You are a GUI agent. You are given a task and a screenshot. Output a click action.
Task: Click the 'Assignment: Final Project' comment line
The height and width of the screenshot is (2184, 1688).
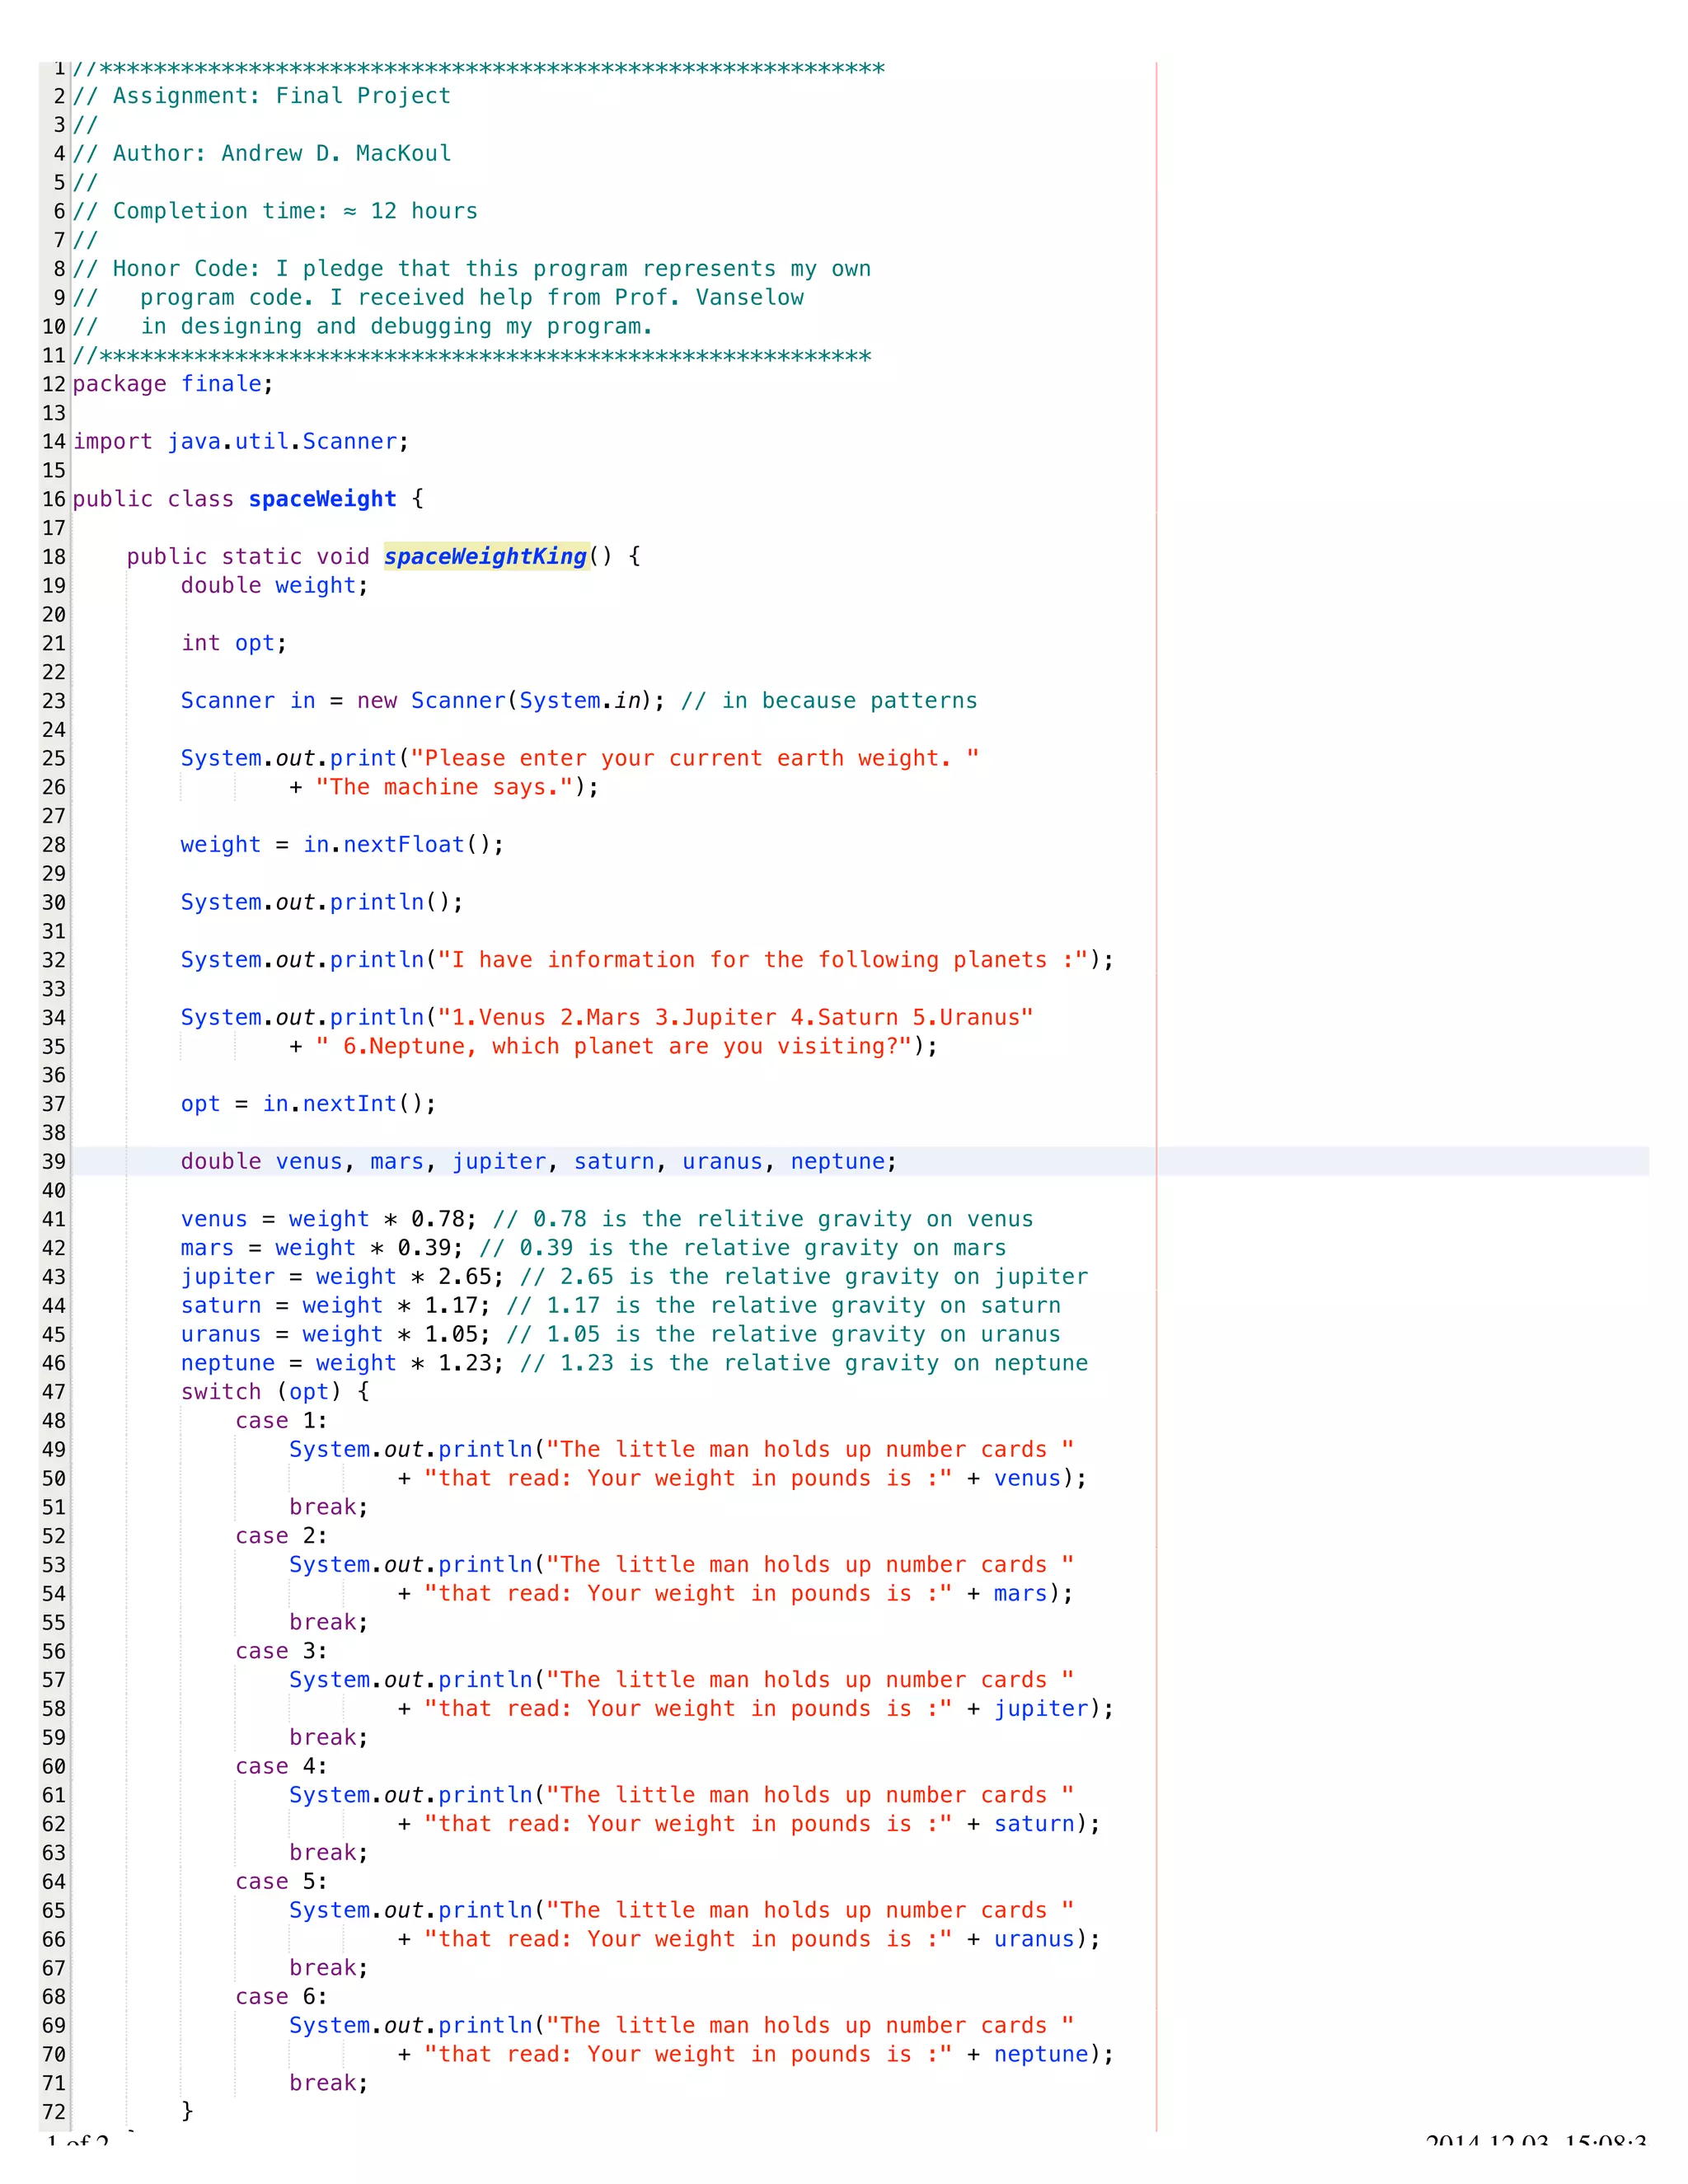[x=262, y=96]
